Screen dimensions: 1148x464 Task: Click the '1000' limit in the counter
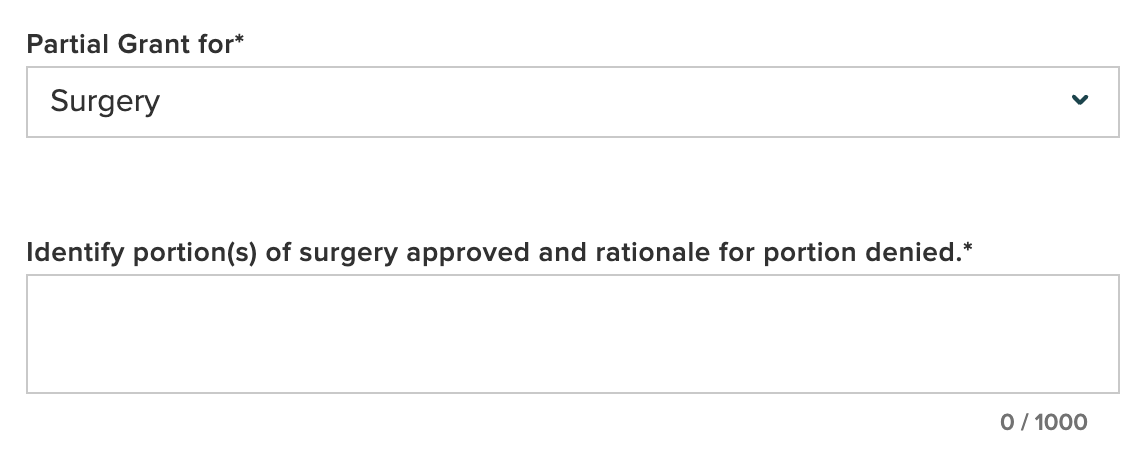tap(1061, 422)
